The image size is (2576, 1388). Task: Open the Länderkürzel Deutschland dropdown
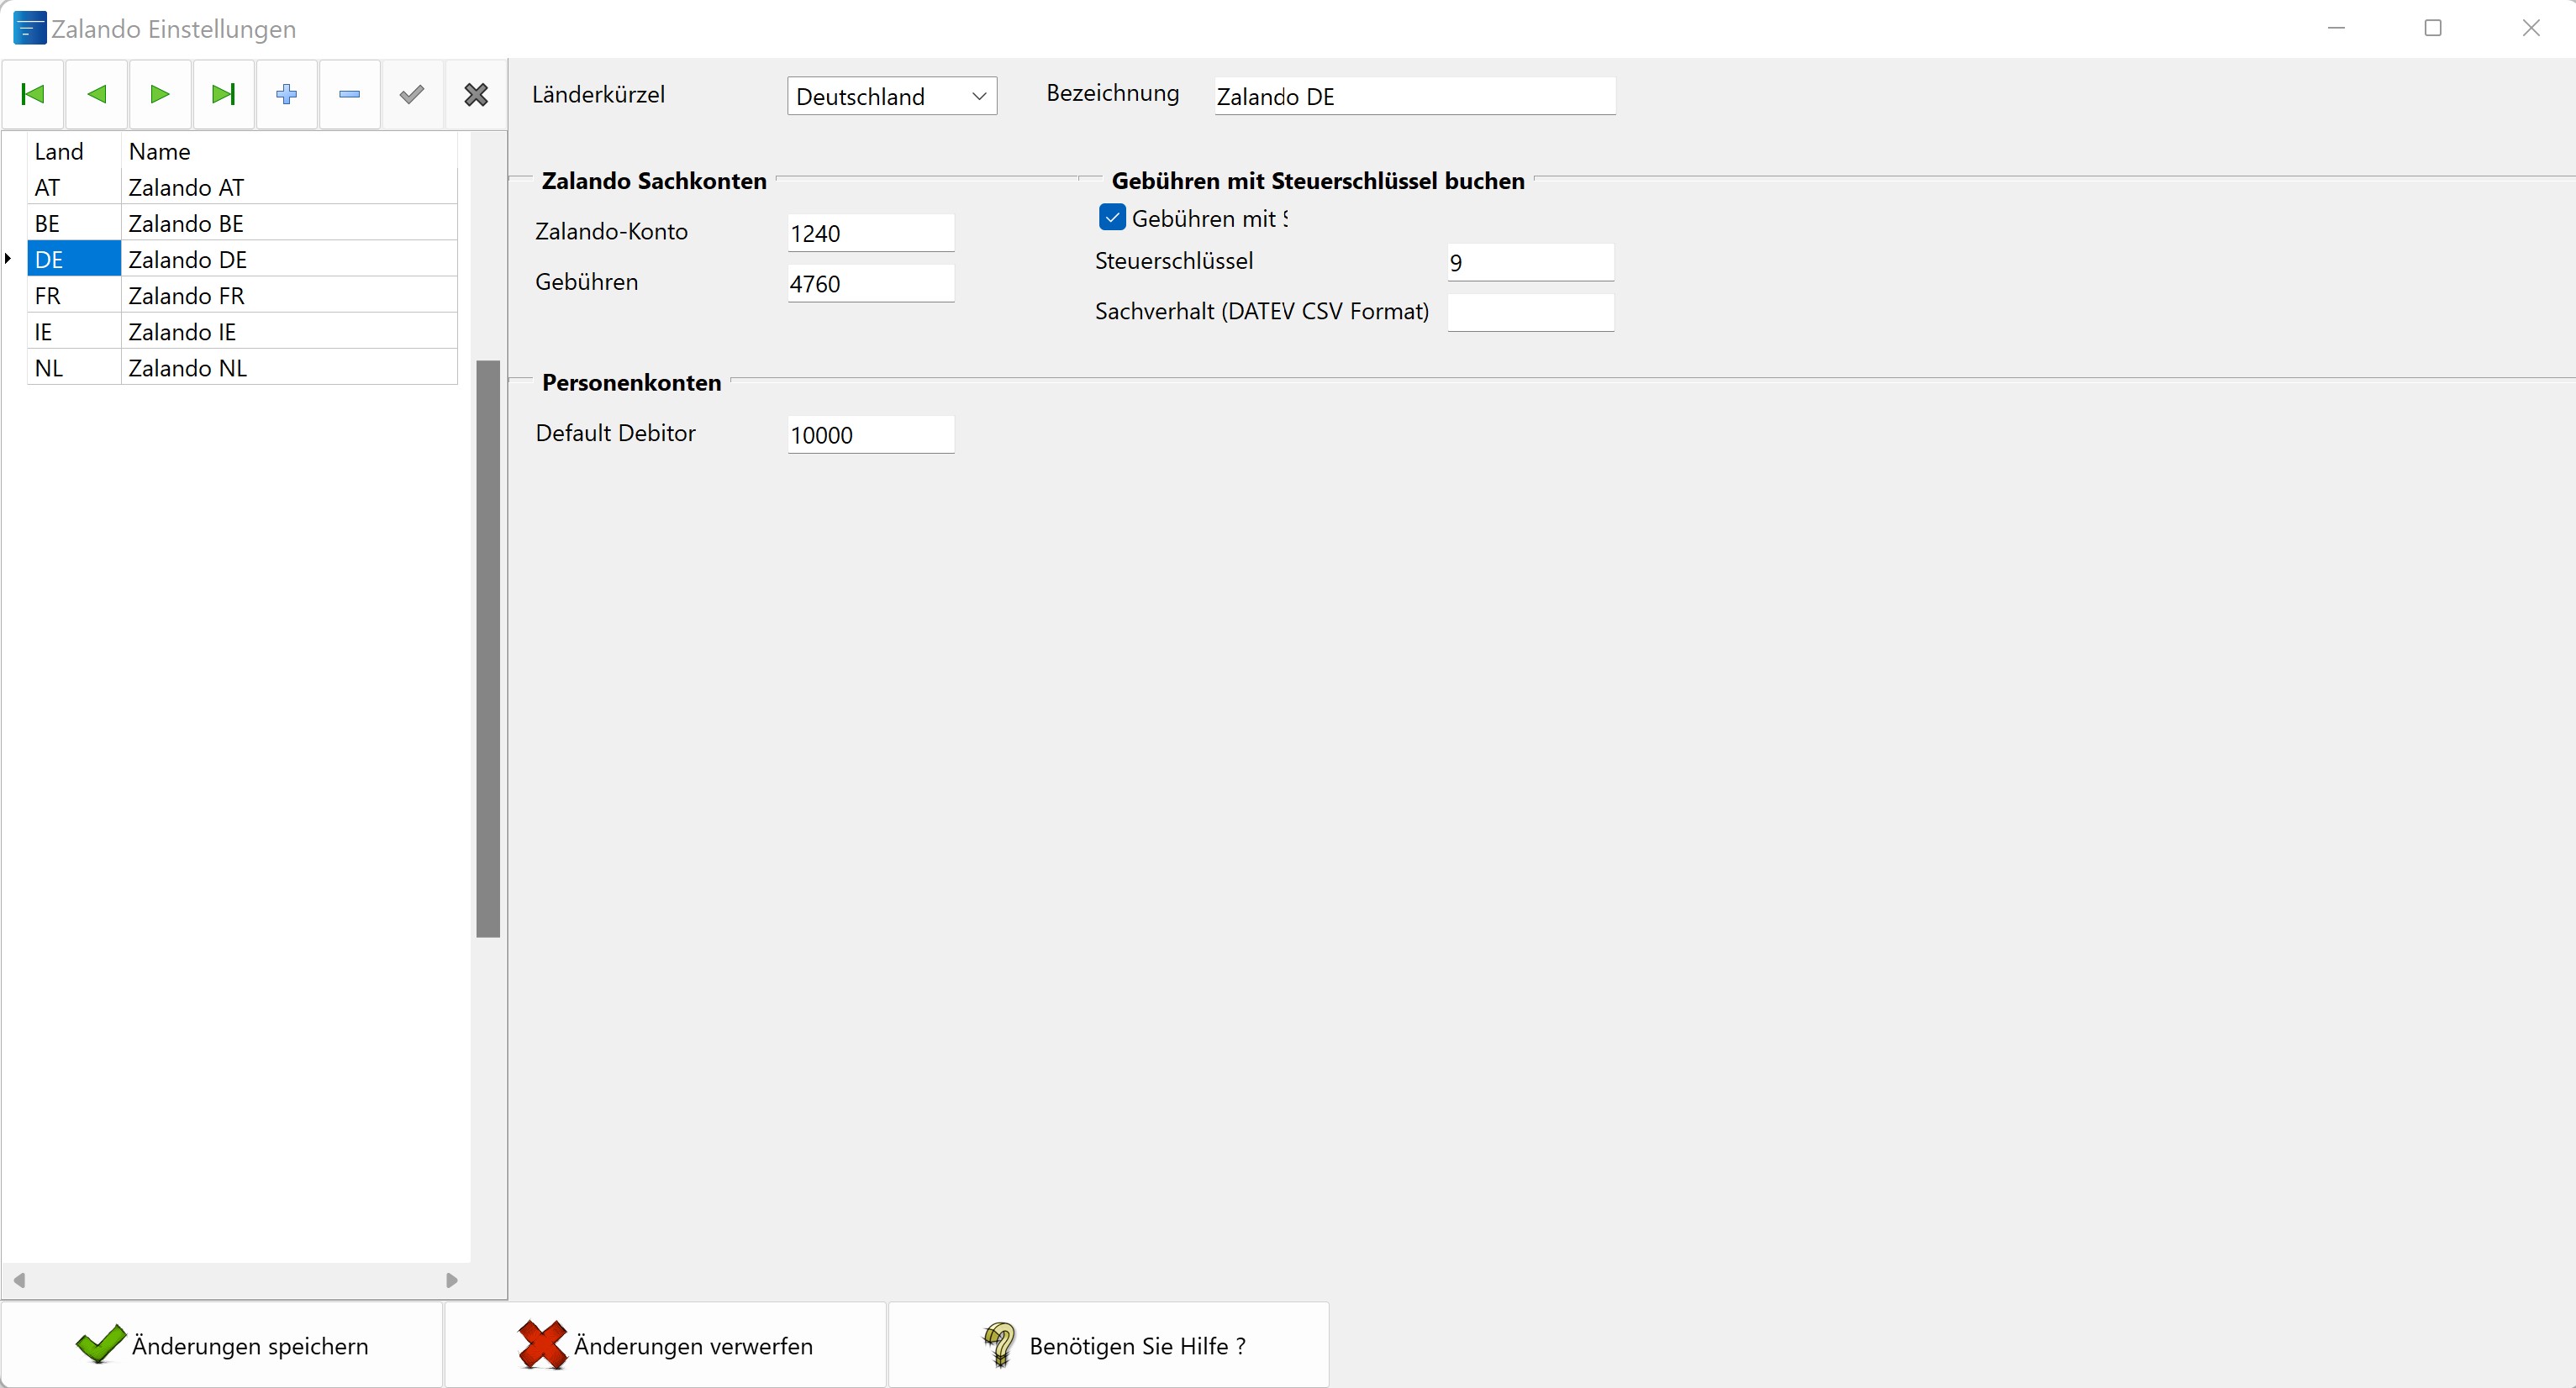pos(892,96)
